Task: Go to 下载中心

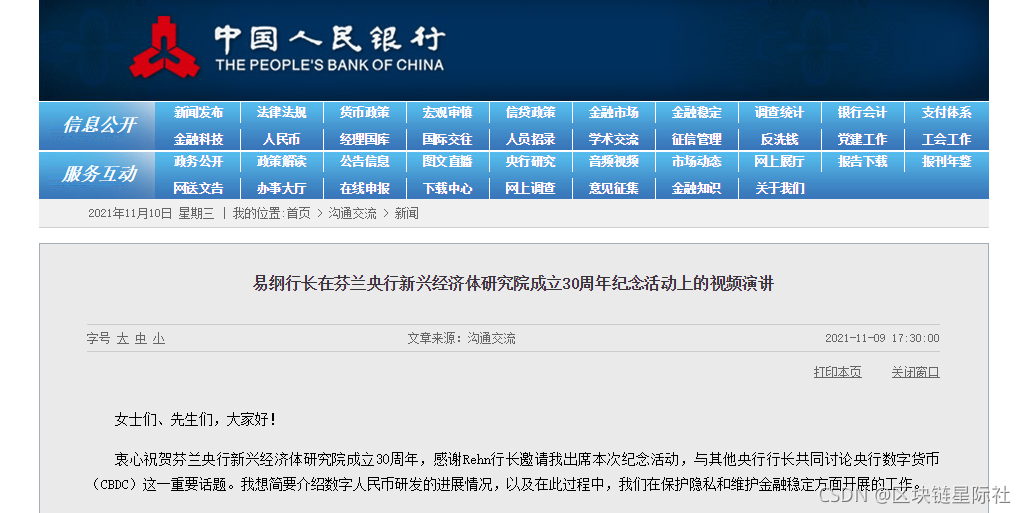Action: coord(448,188)
